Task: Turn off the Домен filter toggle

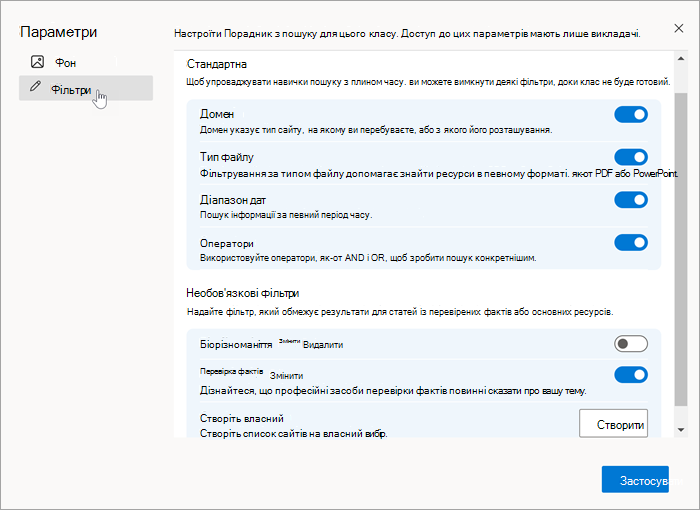Action: pos(631,114)
